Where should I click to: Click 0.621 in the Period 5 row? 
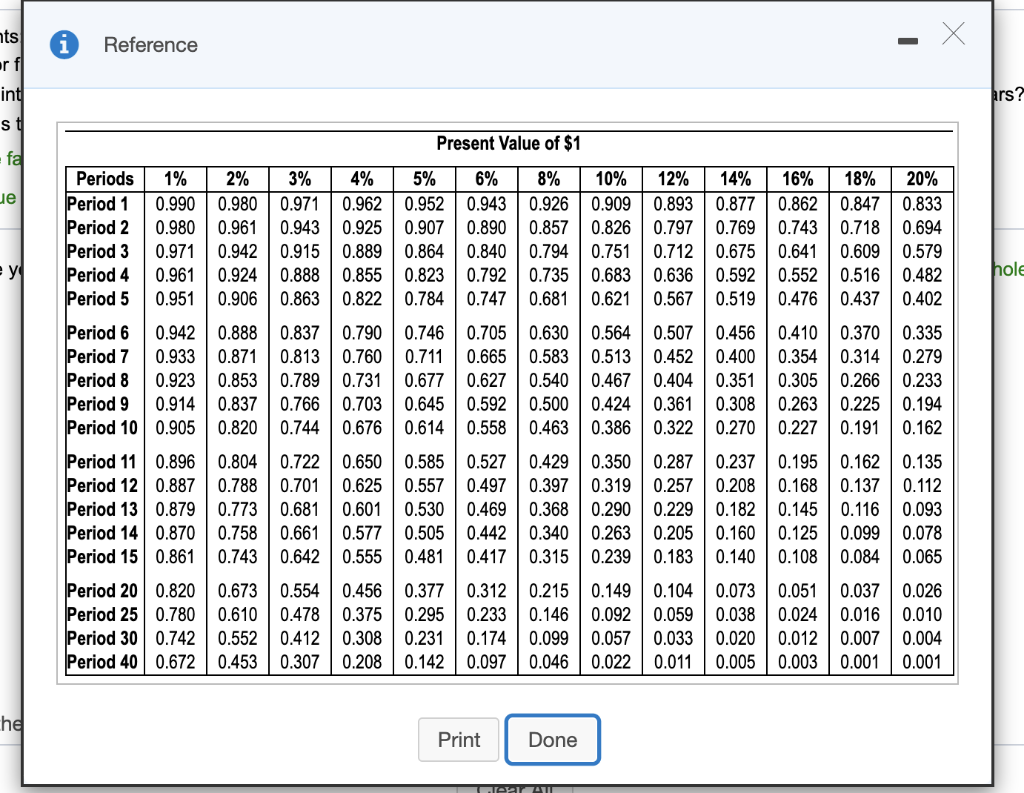point(611,299)
